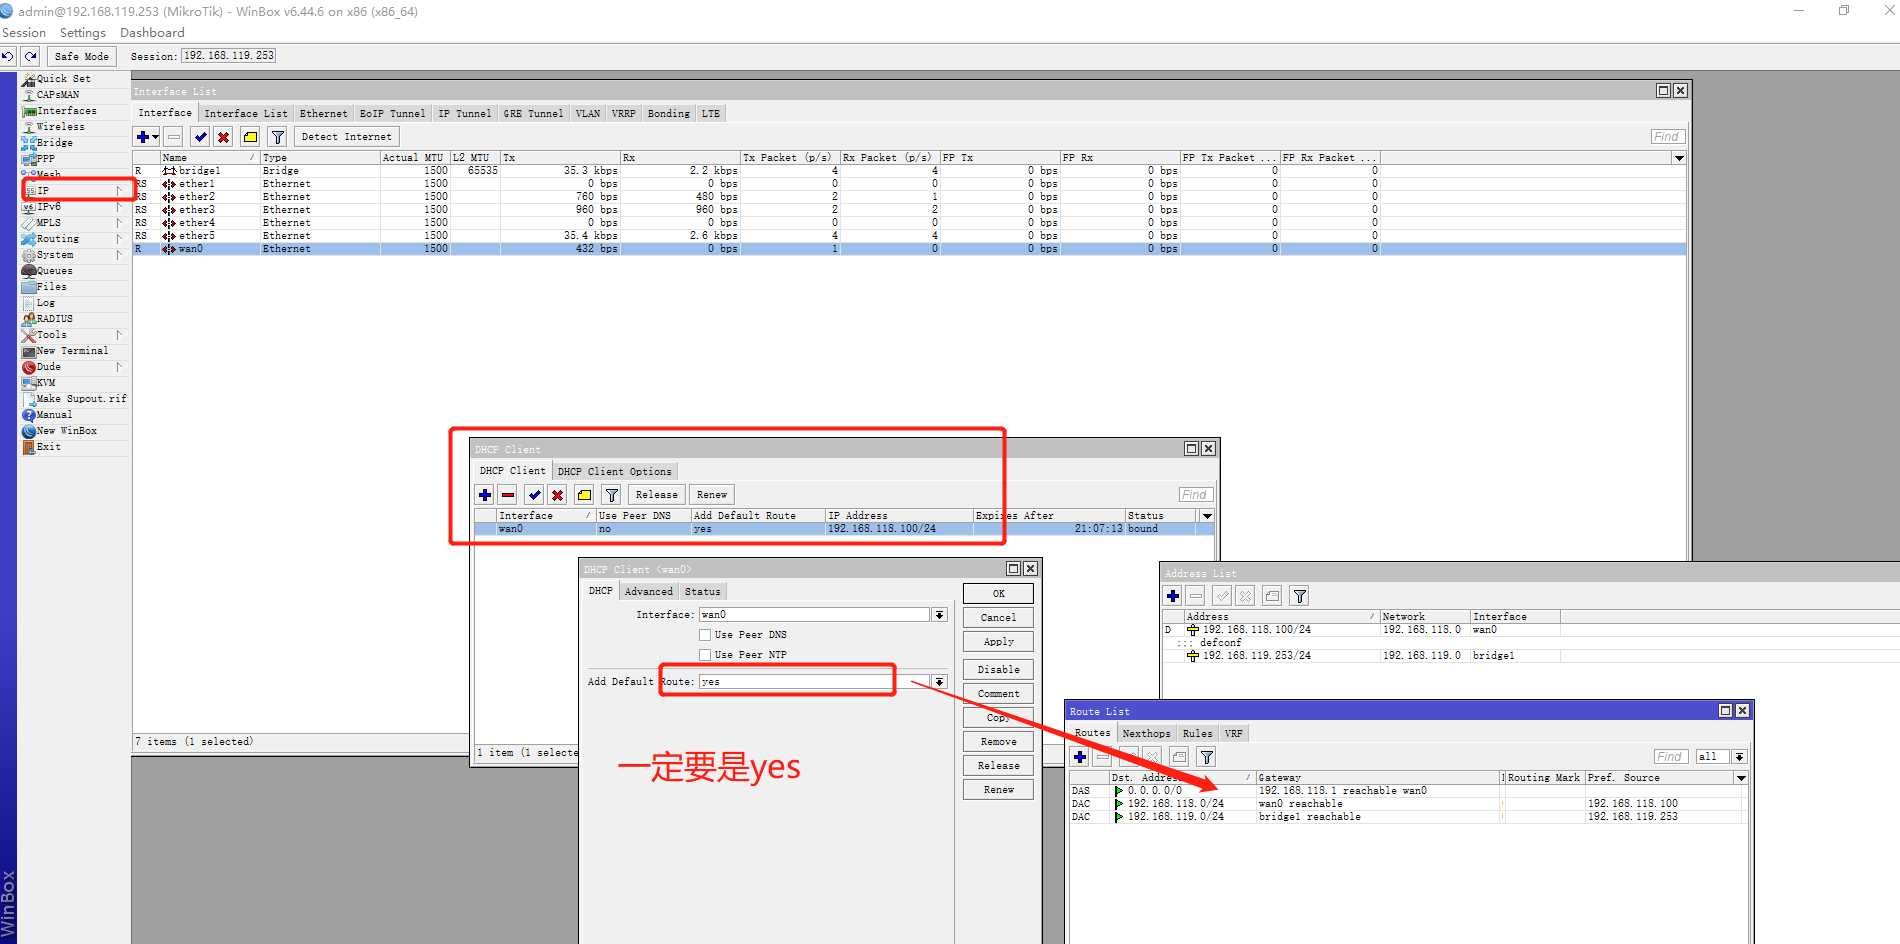Click the Detect Internet button
Viewport: 1900px width, 944px height.
[x=346, y=137]
